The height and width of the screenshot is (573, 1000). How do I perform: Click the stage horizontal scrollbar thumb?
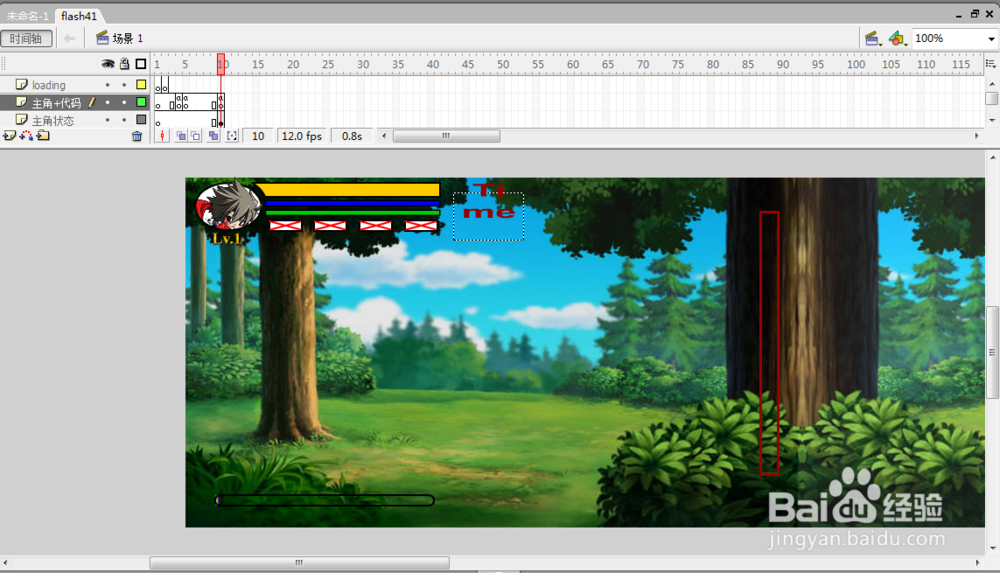299,563
